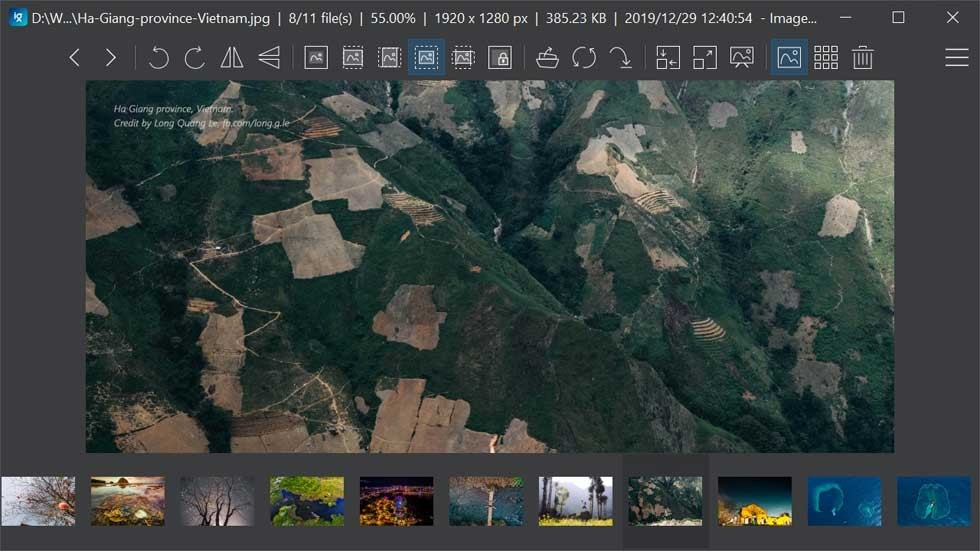
Task: Open the hamburger main menu
Action: click(957, 58)
